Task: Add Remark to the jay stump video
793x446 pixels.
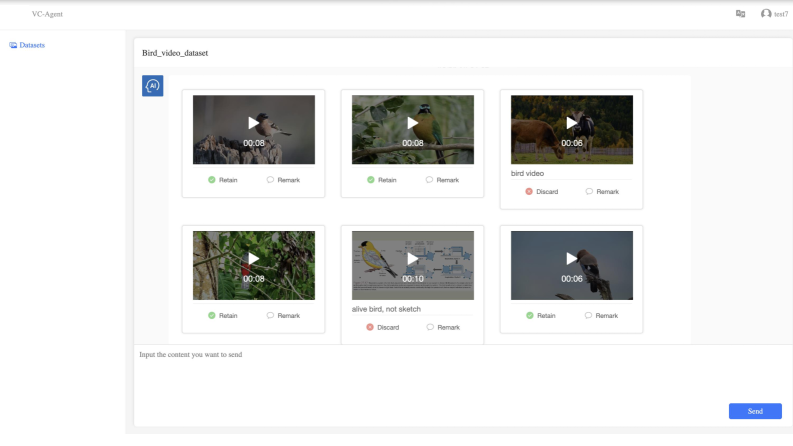Action: (283, 180)
